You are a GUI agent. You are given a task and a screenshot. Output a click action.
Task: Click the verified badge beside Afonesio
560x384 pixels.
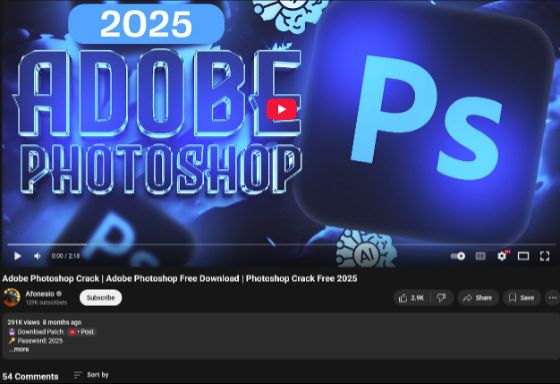[59, 294]
